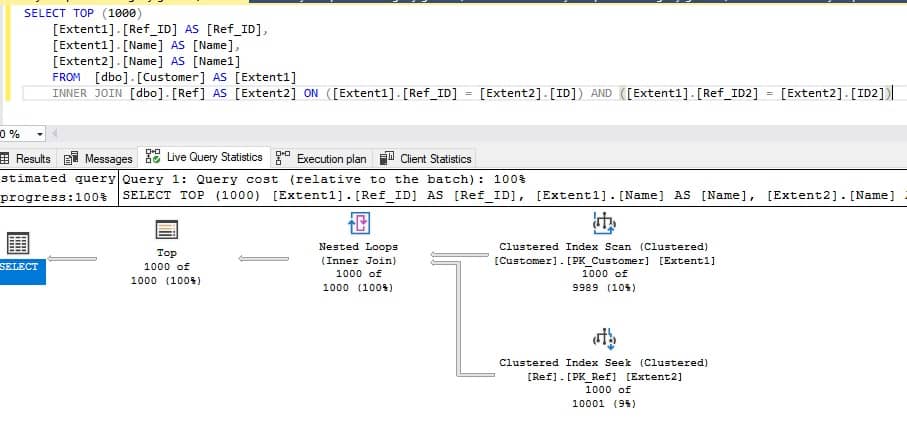Click the [Ref].[PK_Ref] [Extent2] label
Image resolution: width=907 pixels, height=439 pixels.
(604, 377)
